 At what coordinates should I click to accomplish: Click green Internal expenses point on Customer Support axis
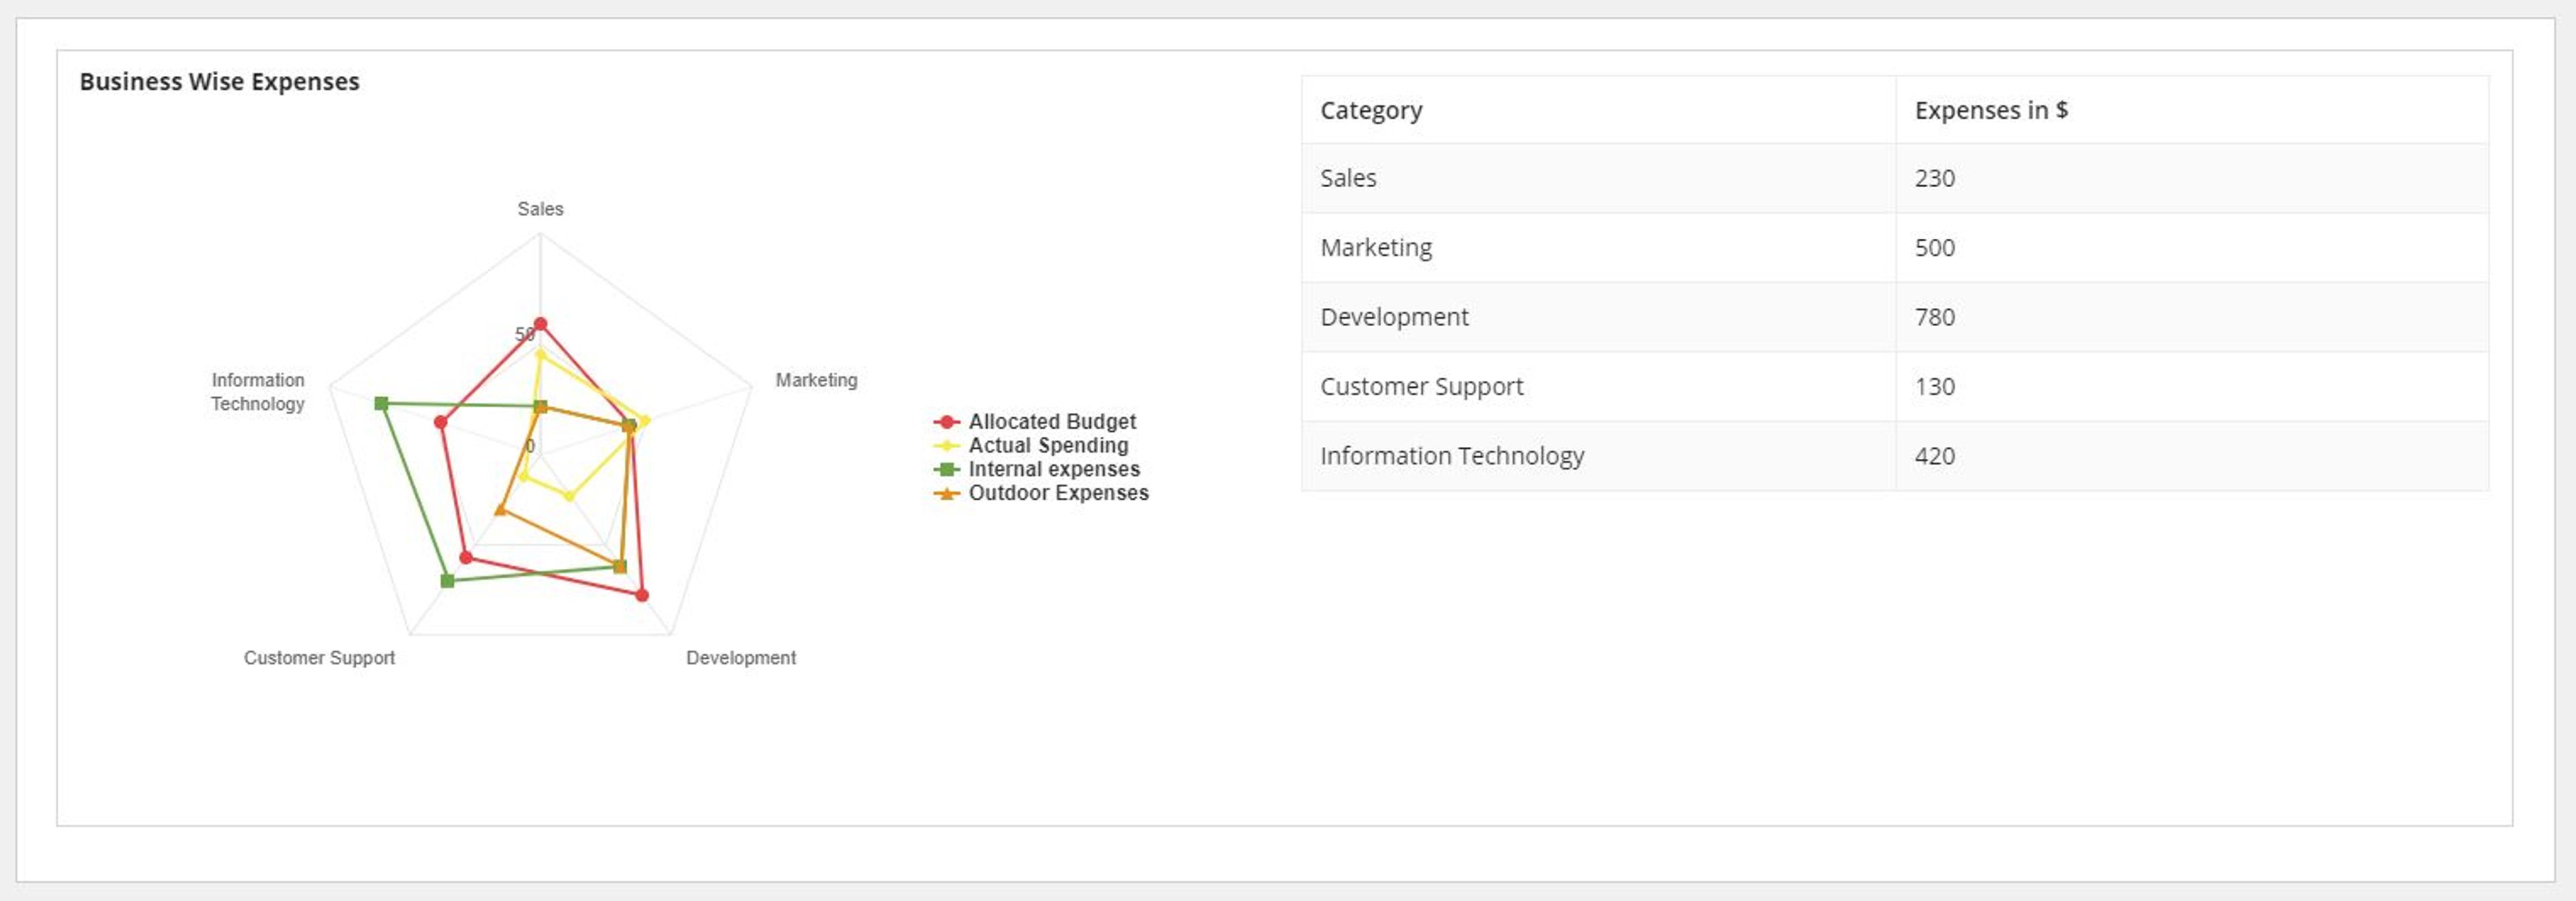447,581
